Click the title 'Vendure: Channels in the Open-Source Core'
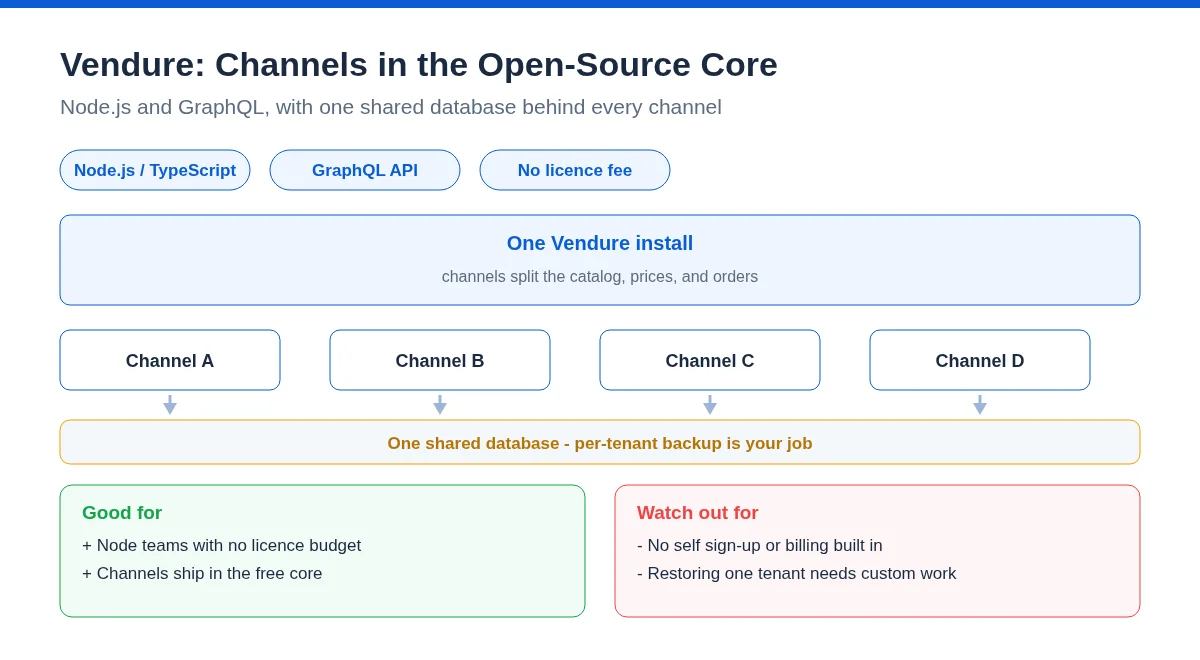The height and width of the screenshot is (660, 1200). [x=419, y=64]
